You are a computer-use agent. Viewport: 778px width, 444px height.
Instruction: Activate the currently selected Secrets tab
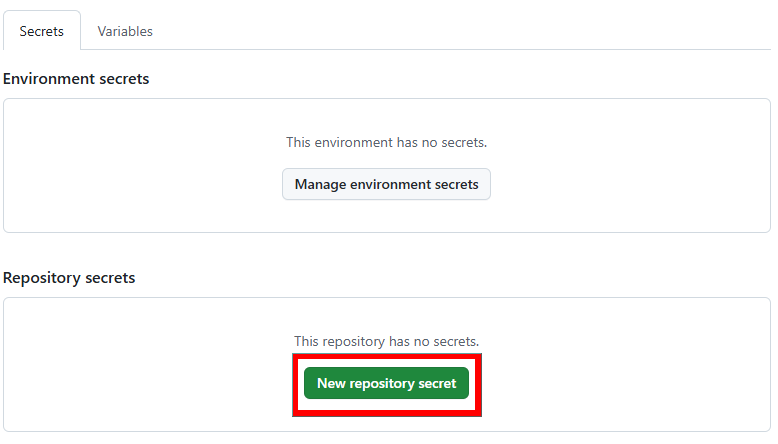tap(41, 31)
